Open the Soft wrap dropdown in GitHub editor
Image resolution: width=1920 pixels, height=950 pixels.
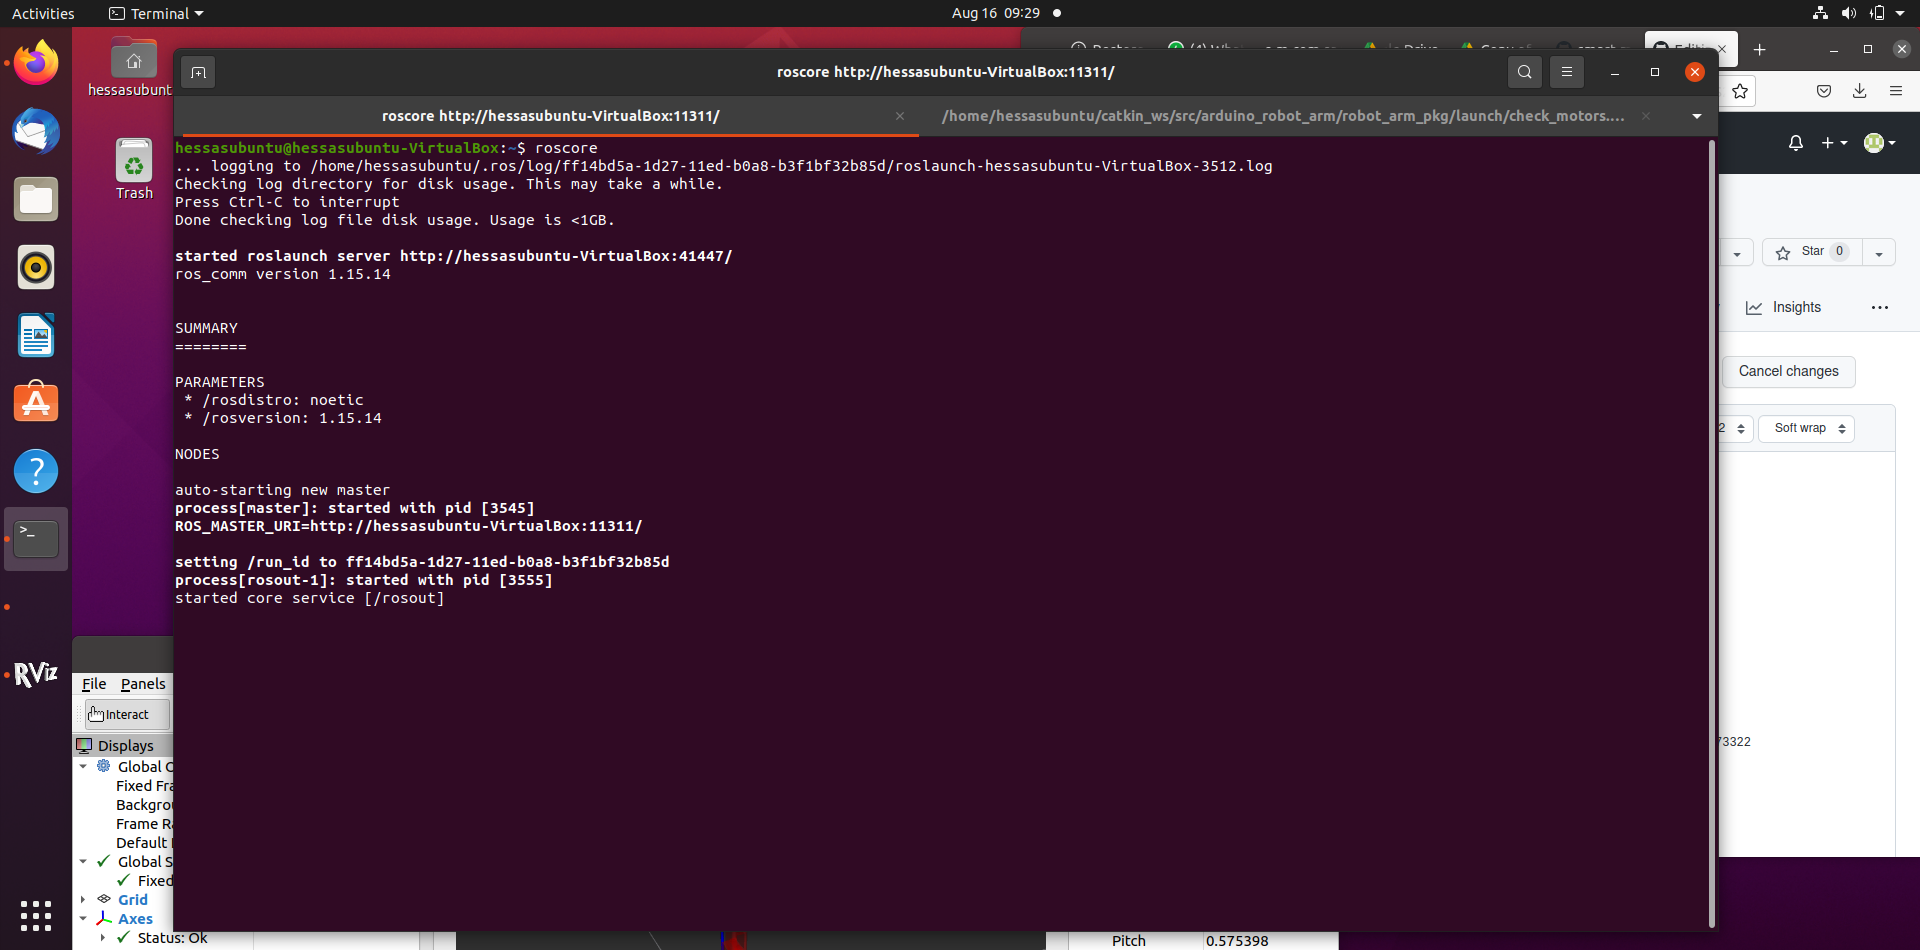coord(1807,428)
